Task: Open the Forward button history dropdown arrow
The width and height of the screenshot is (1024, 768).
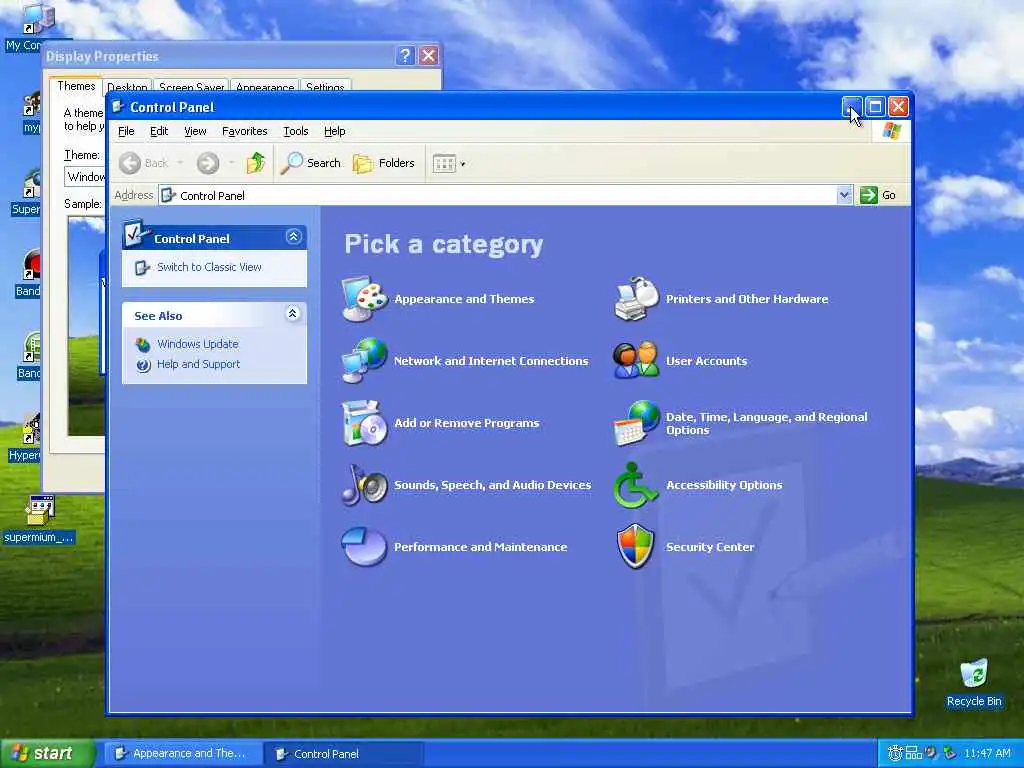Action: pos(232,163)
